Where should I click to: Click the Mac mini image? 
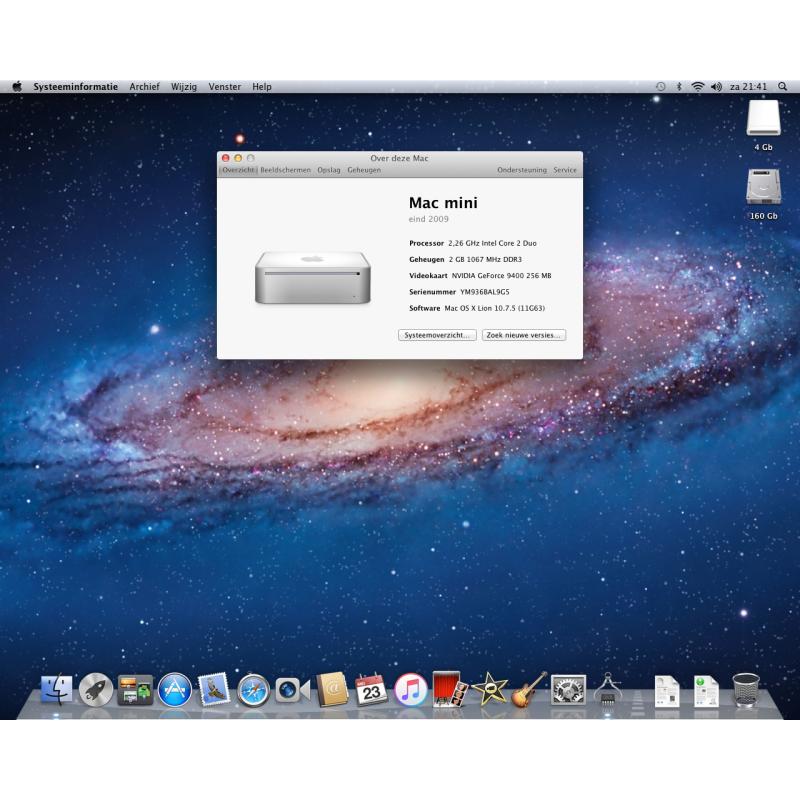(x=313, y=277)
